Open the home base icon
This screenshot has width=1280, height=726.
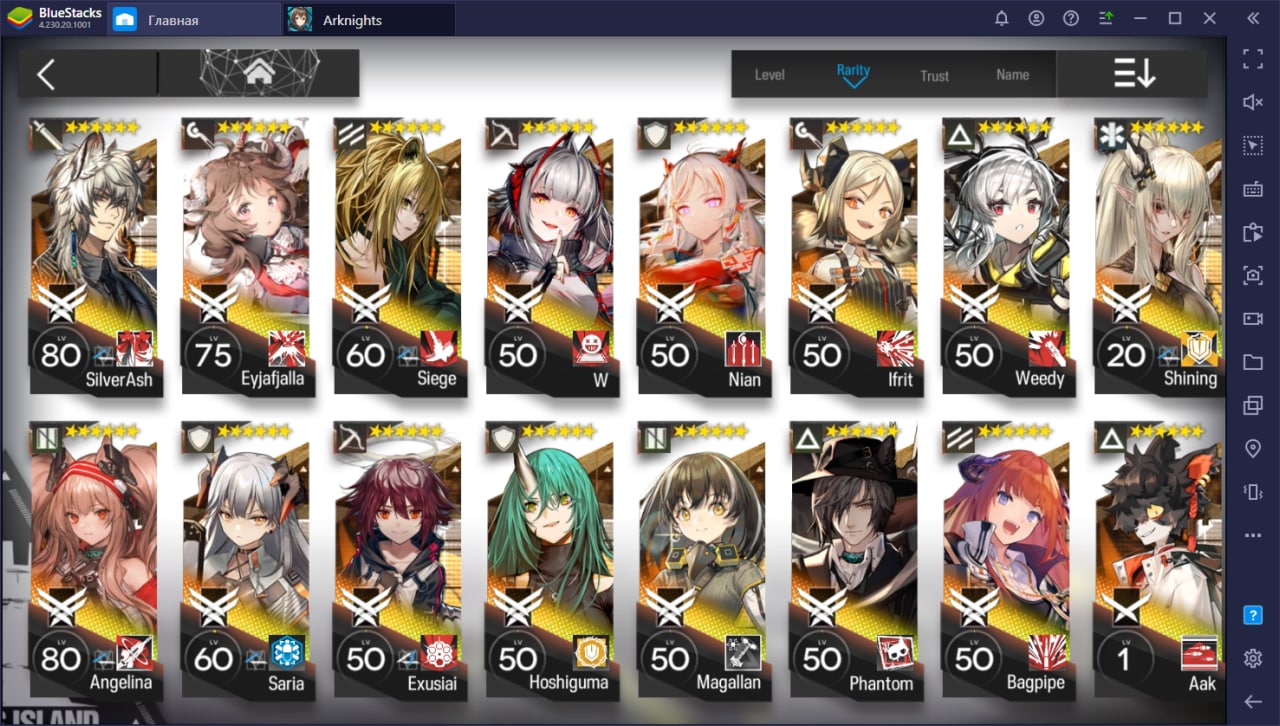(x=259, y=72)
